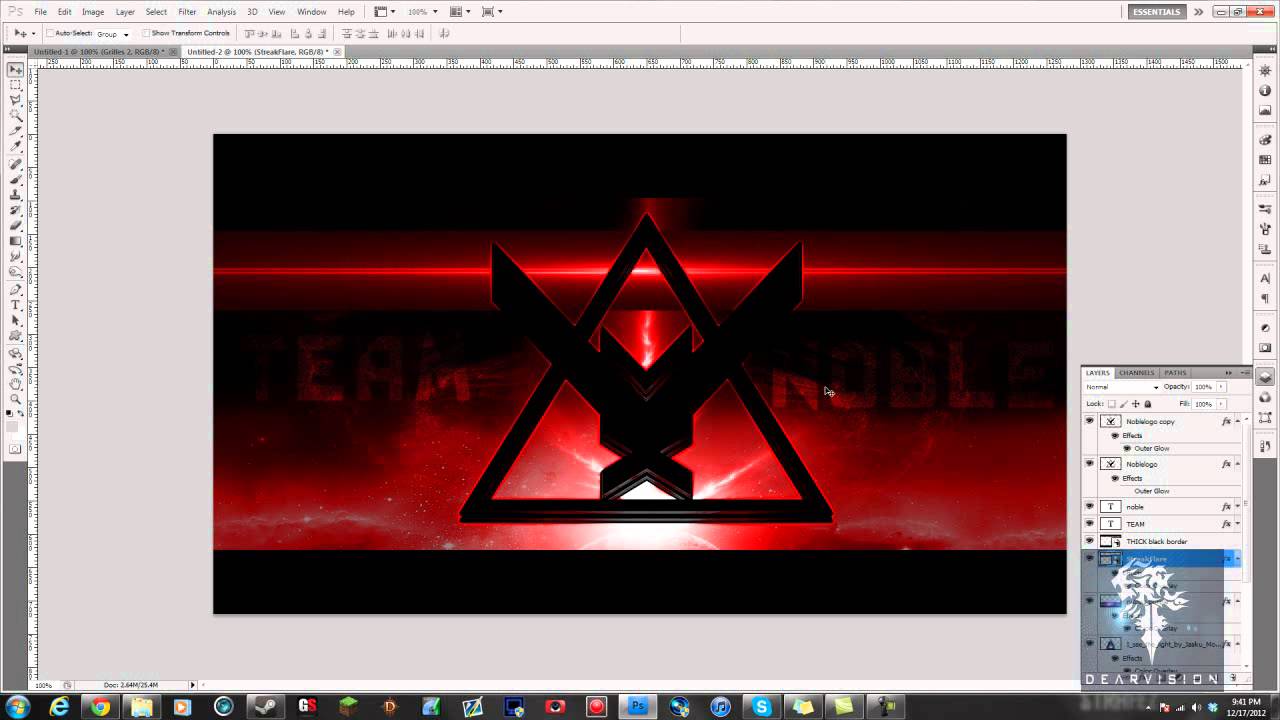Viewport: 1280px width, 720px height.
Task: Select the Clone Stamp tool
Action: tap(15, 195)
